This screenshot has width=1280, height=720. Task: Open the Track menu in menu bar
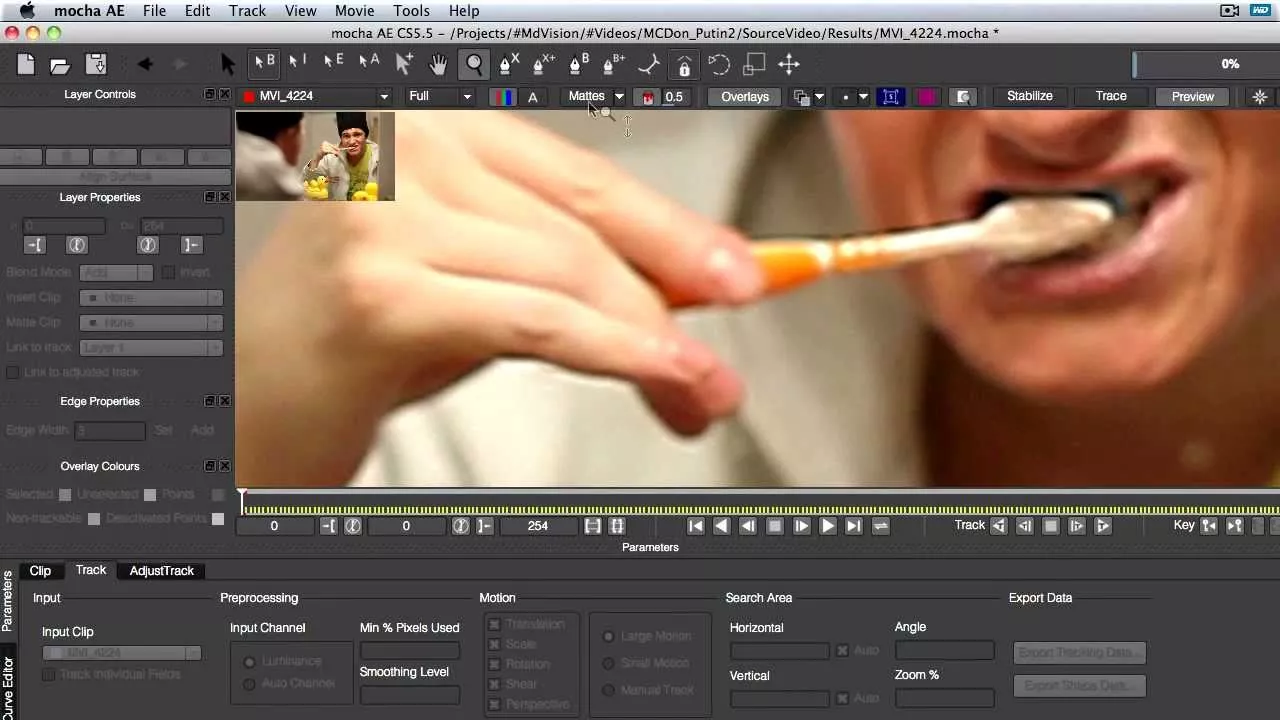point(247,11)
